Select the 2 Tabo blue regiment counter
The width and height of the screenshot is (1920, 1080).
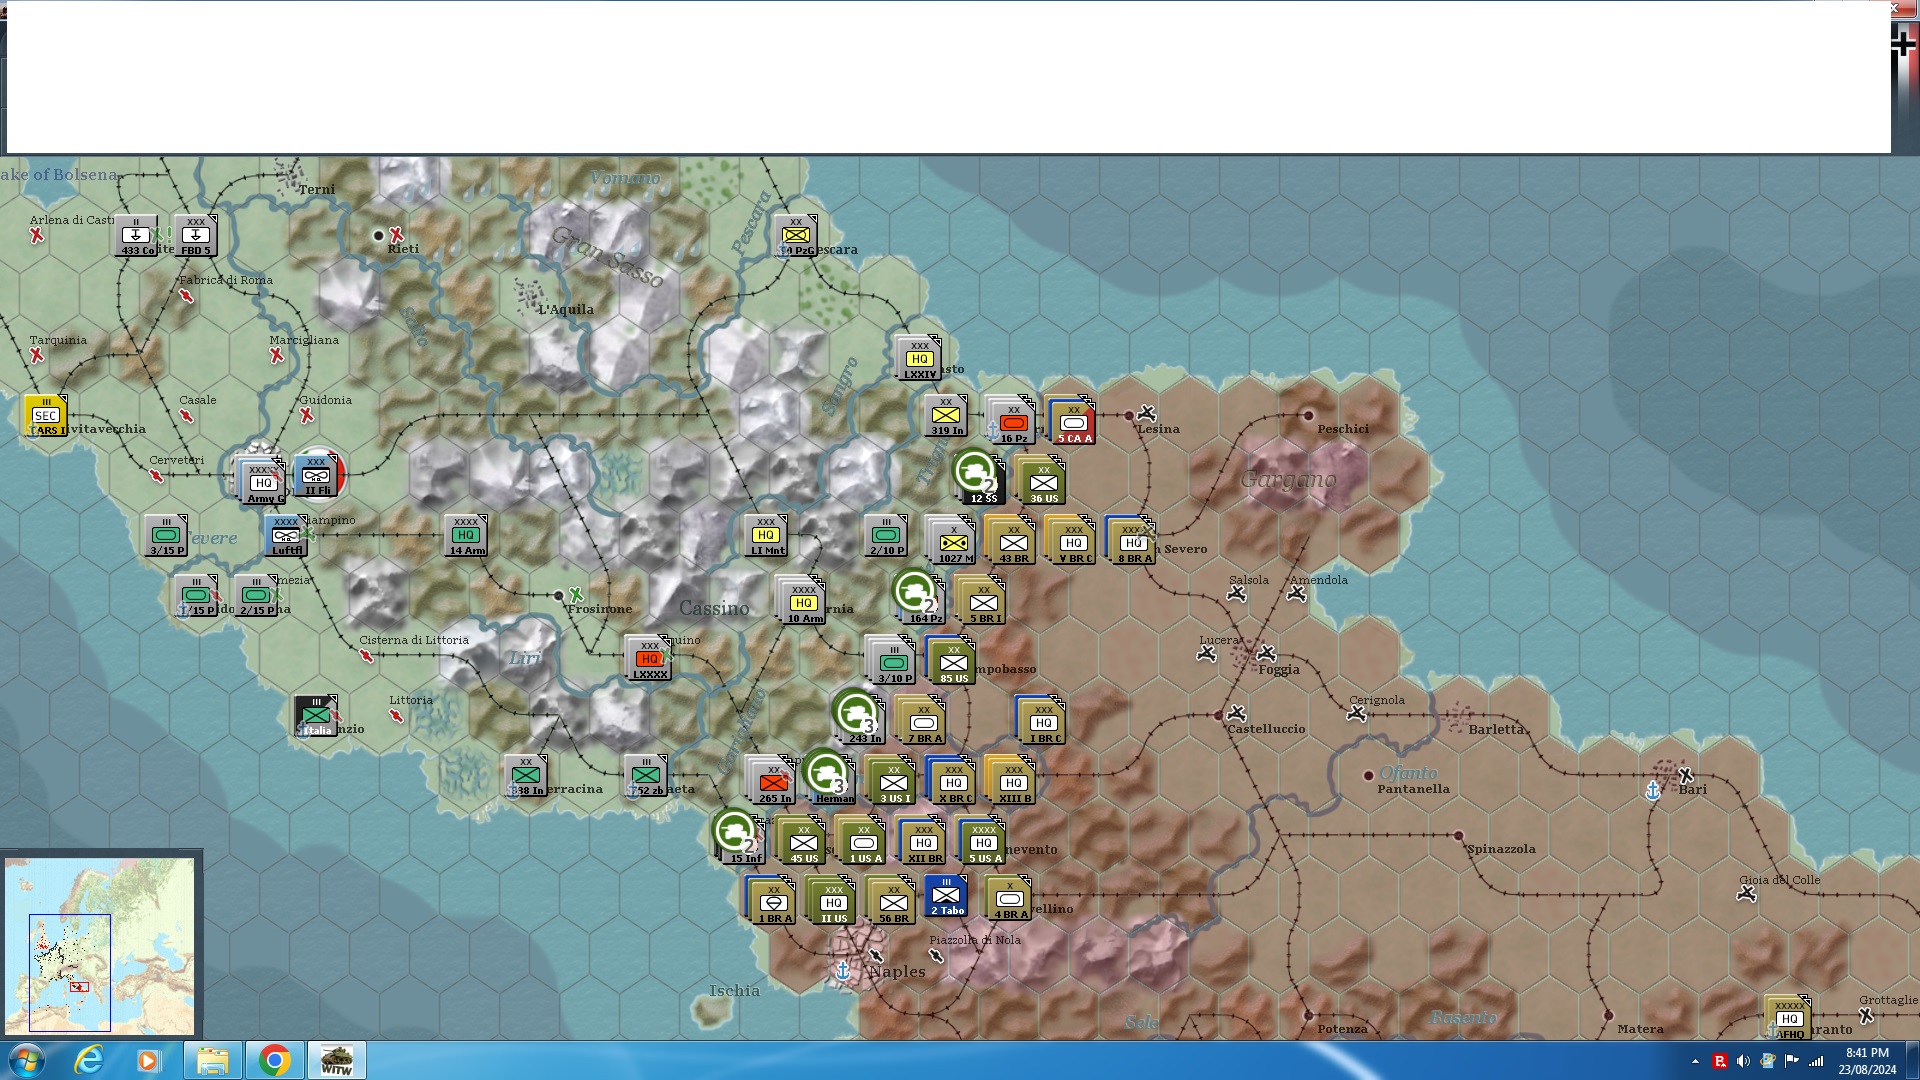coord(946,896)
